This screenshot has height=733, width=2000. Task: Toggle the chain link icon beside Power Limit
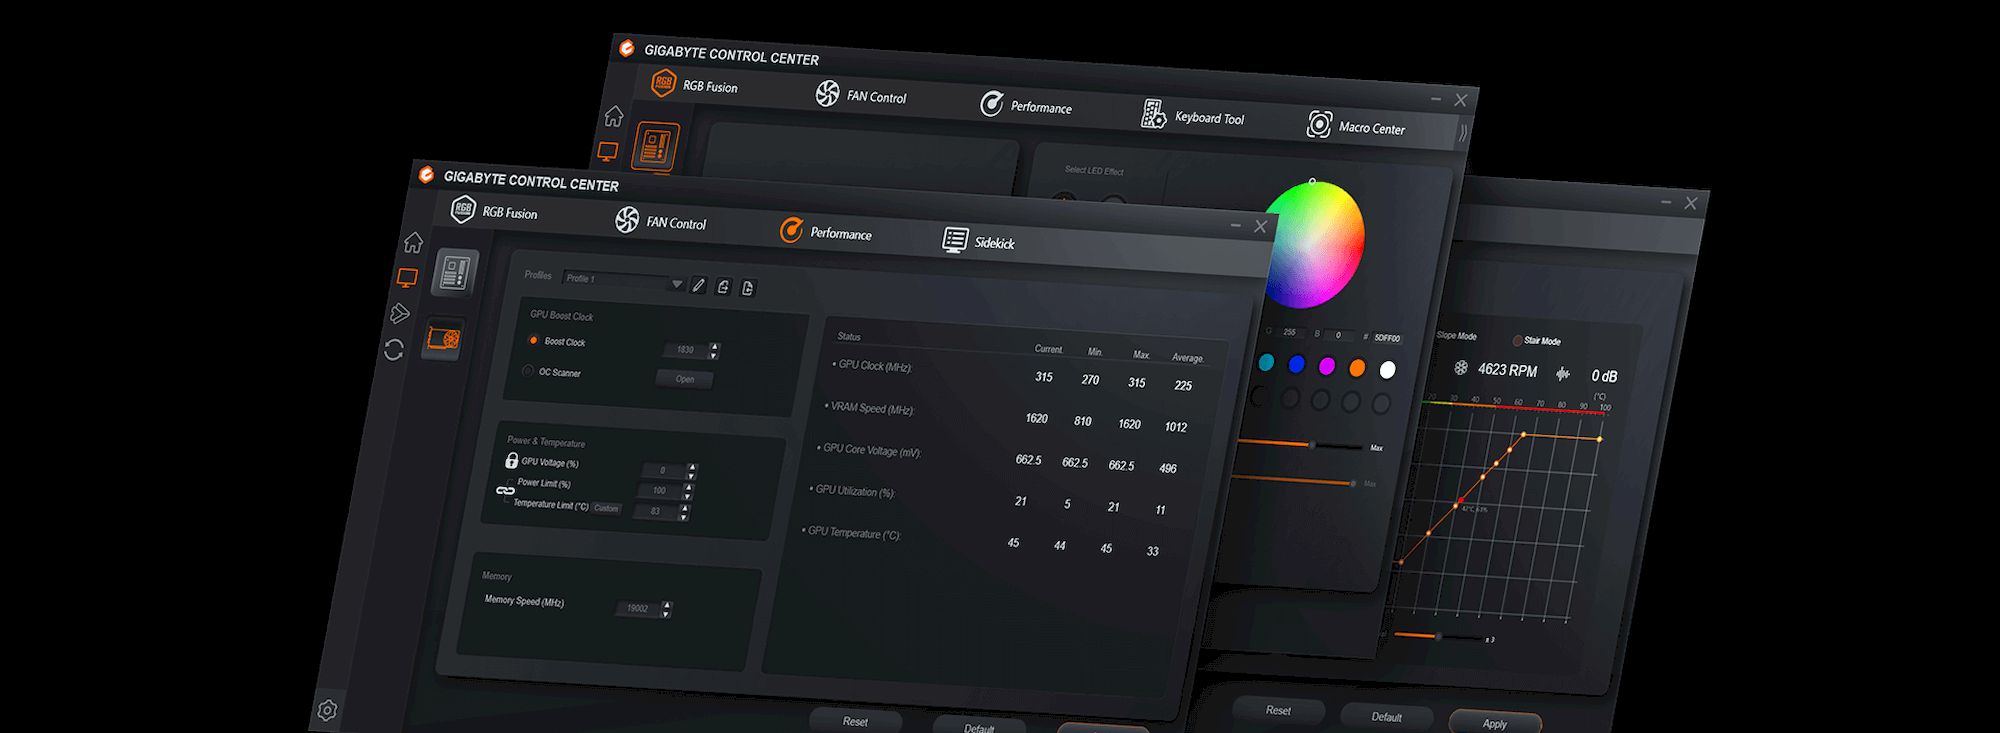pyautogui.click(x=505, y=491)
